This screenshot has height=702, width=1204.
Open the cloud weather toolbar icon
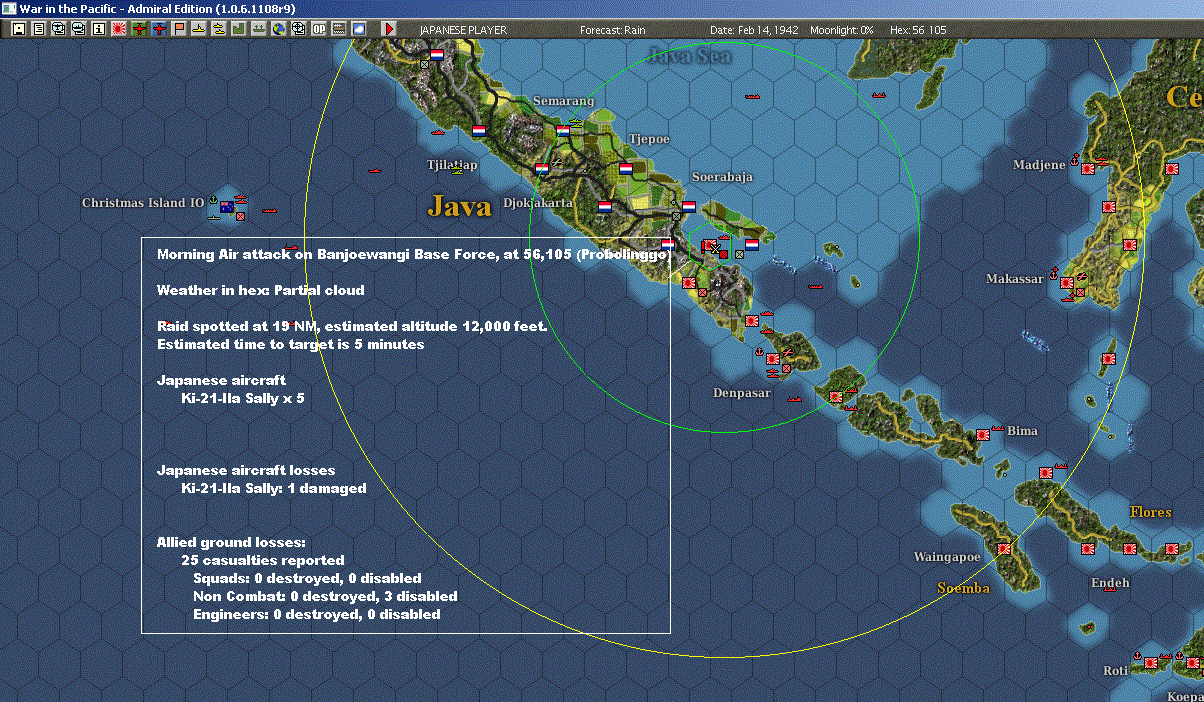point(359,29)
